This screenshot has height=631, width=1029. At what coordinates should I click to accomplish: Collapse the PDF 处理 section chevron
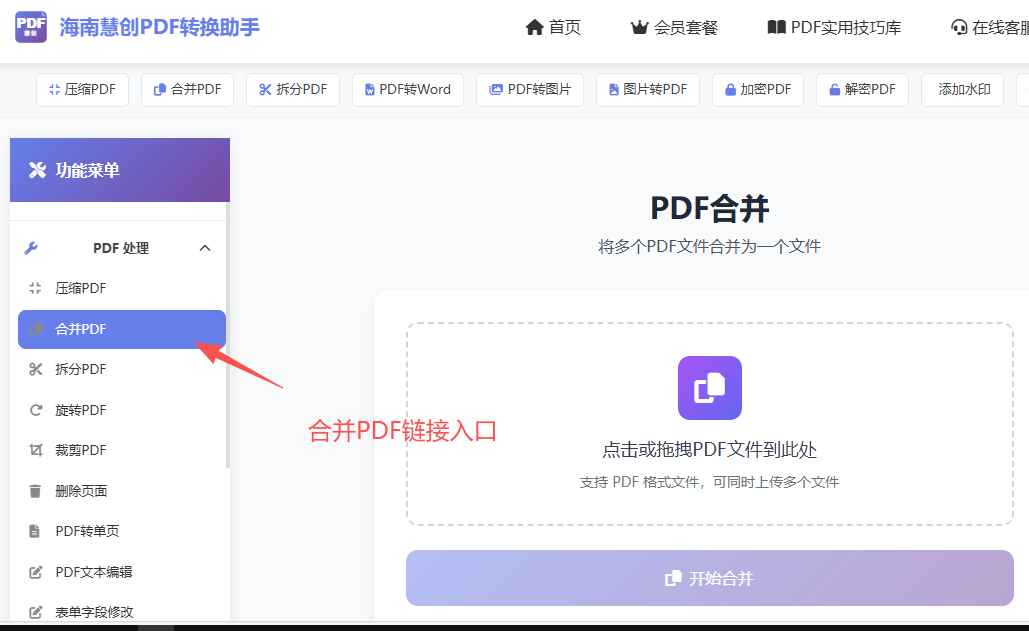pyautogui.click(x=205, y=248)
